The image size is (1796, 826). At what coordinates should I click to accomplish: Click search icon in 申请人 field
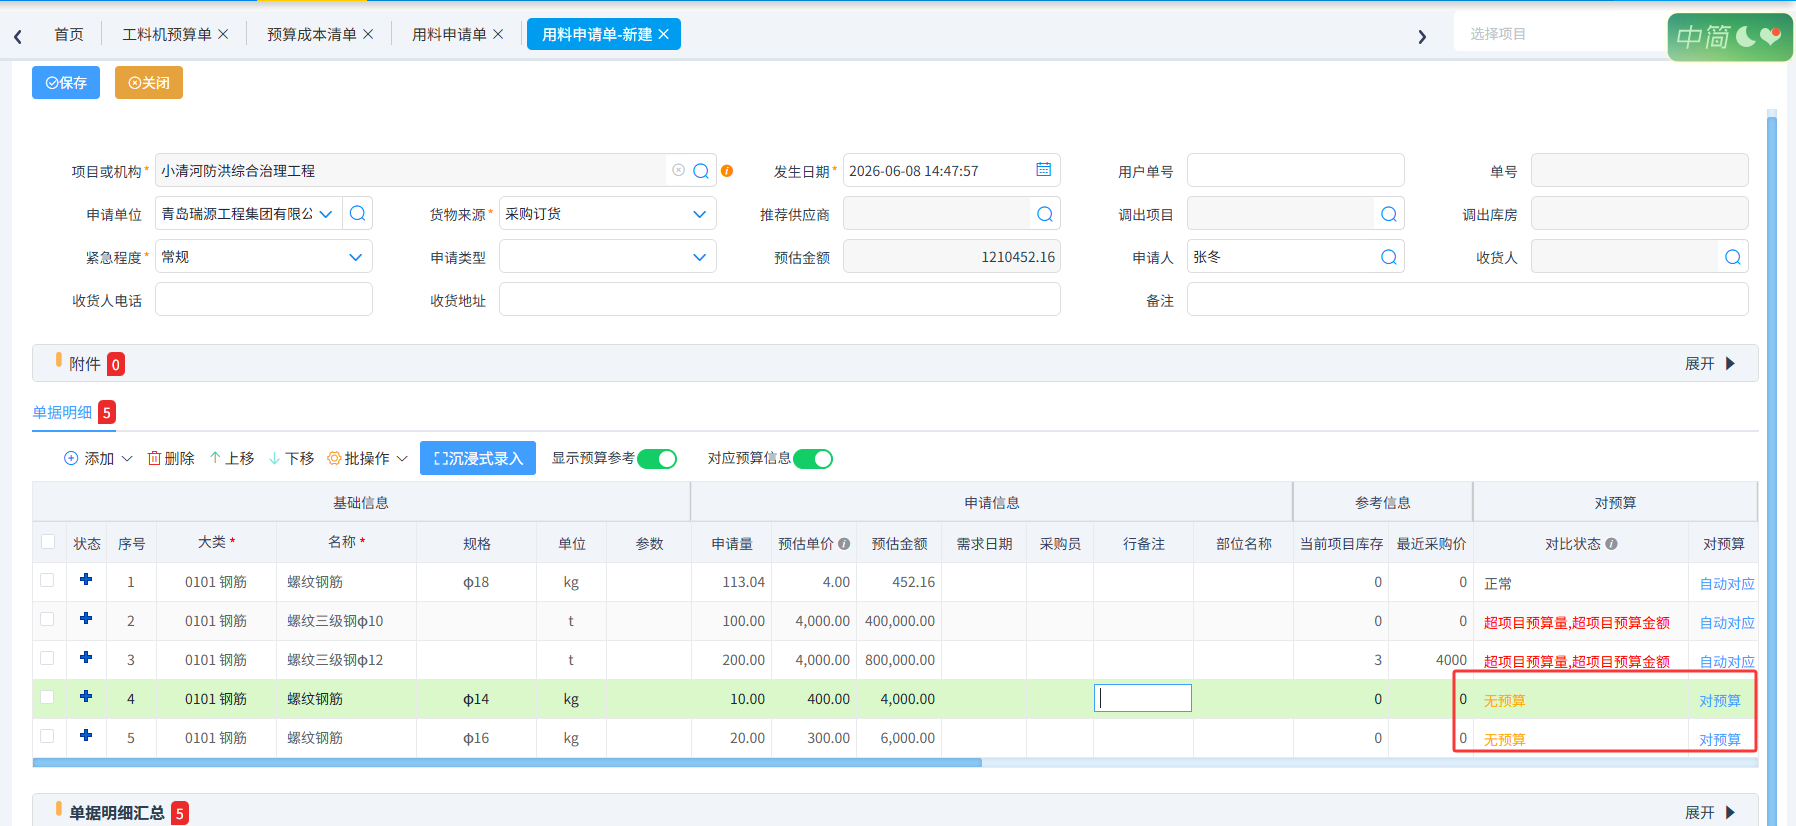(1389, 257)
